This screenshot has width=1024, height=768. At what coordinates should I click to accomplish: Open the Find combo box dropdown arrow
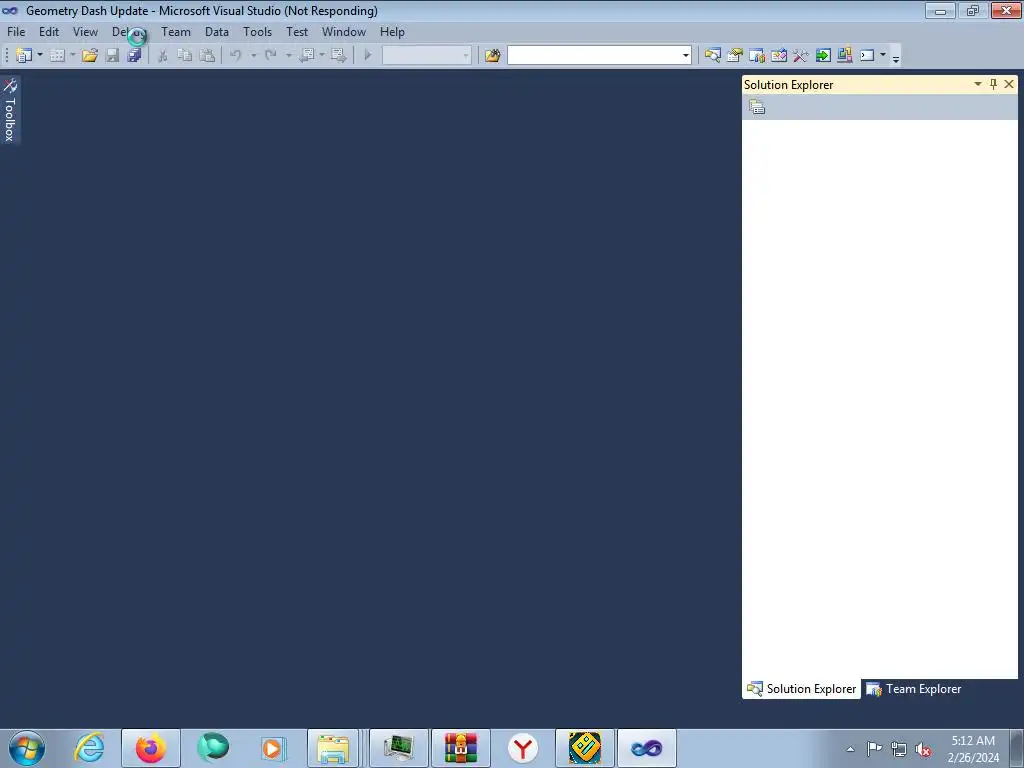coord(685,56)
